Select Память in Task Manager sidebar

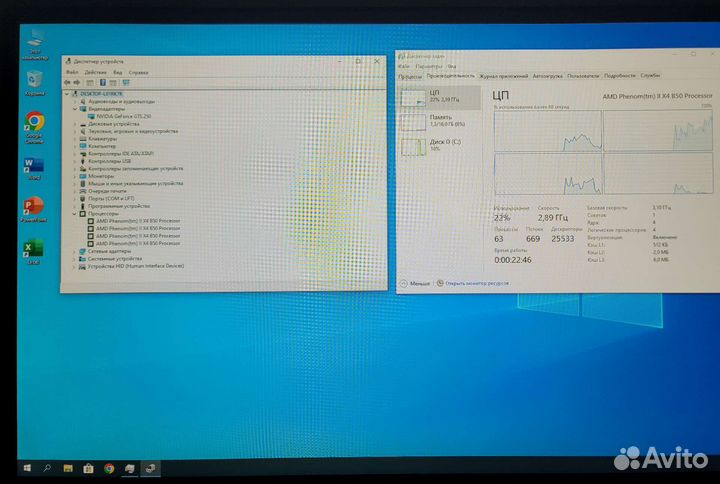pos(440,121)
